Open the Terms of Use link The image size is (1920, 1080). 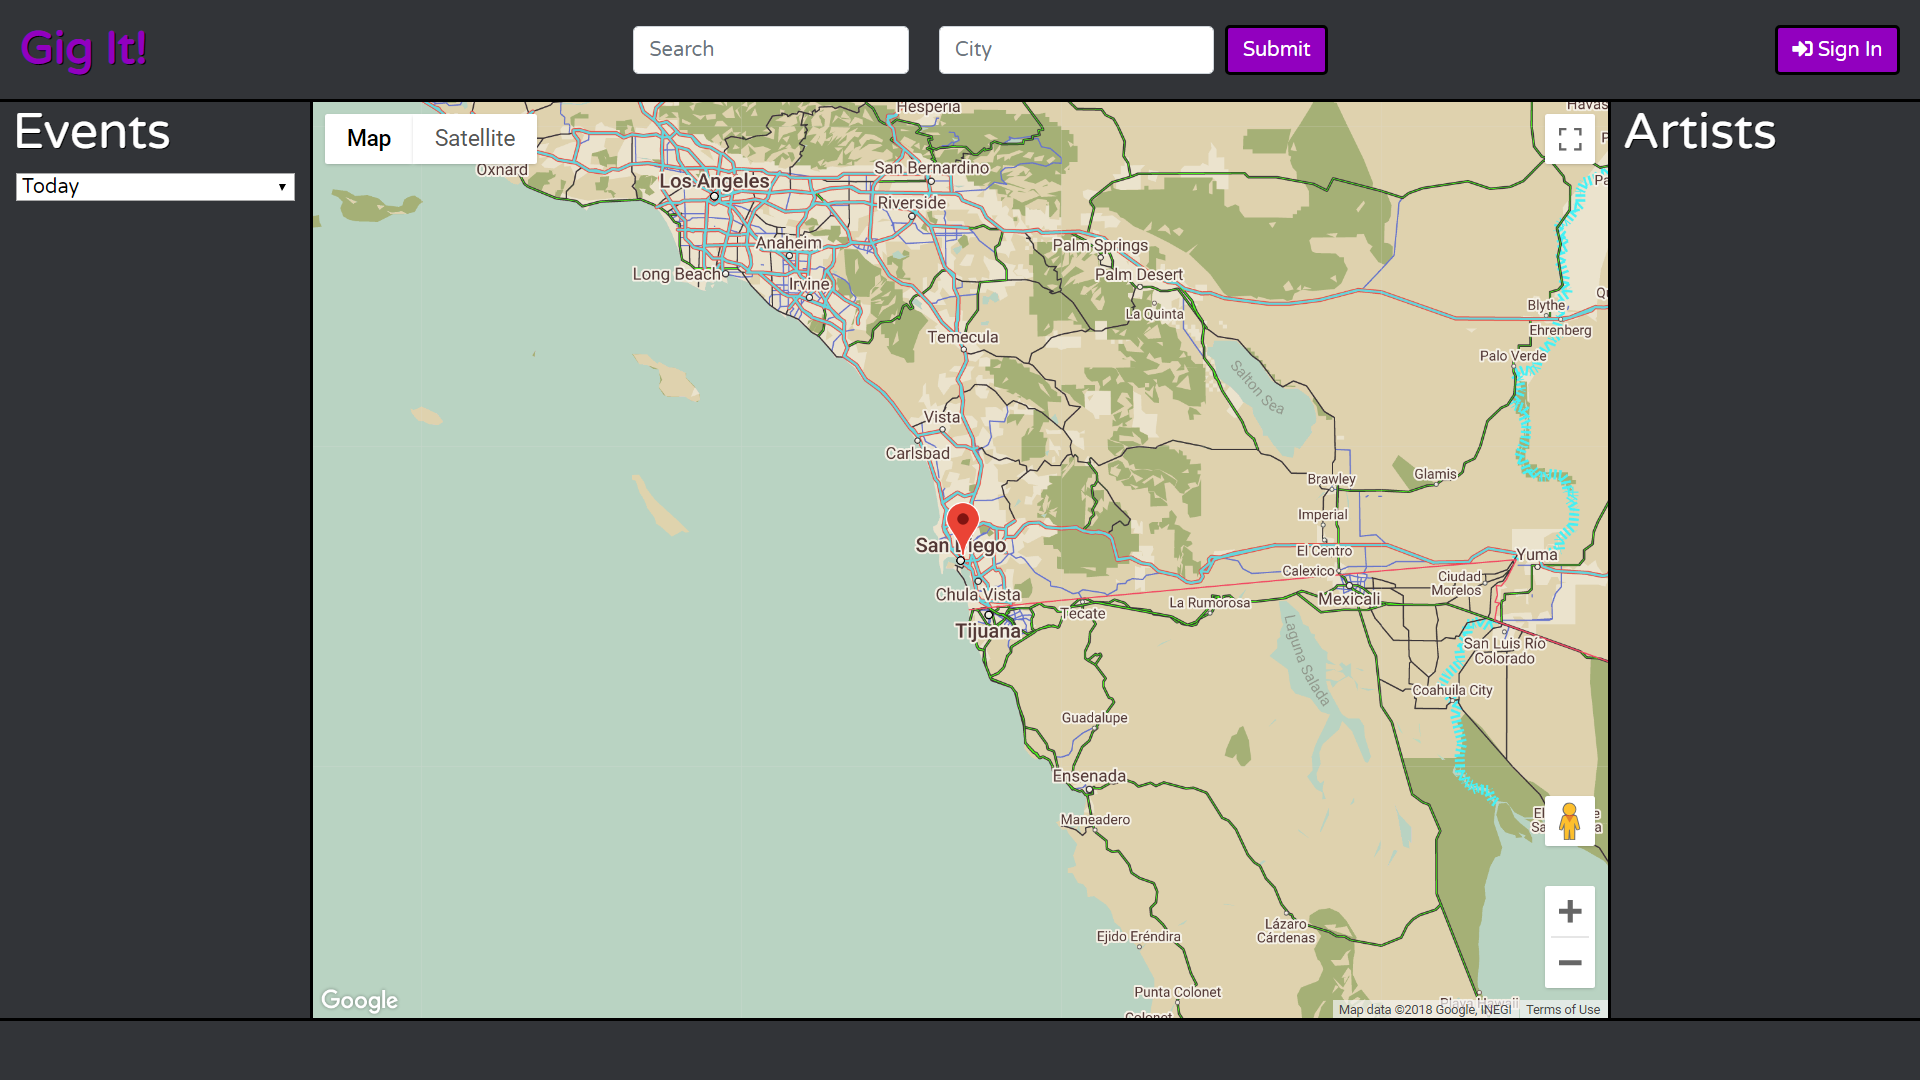1562,1009
